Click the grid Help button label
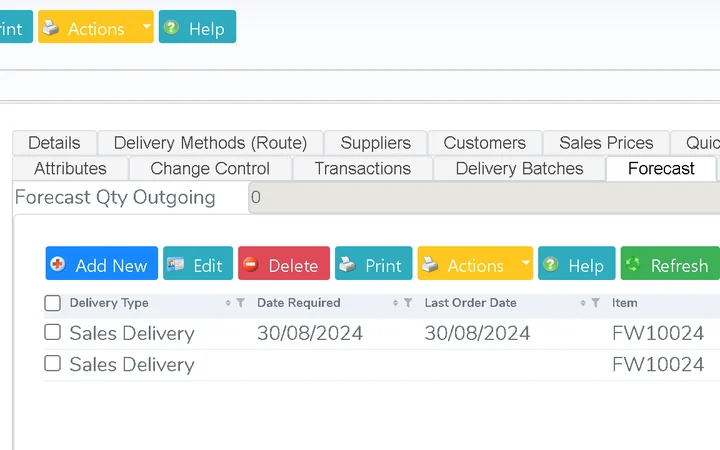This screenshot has height=450, width=720. click(x=586, y=266)
